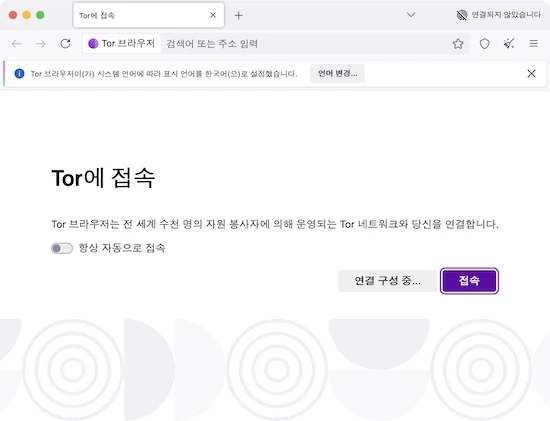
Task: Click the blue info icon in the notification bar
Action: pyautogui.click(x=19, y=74)
